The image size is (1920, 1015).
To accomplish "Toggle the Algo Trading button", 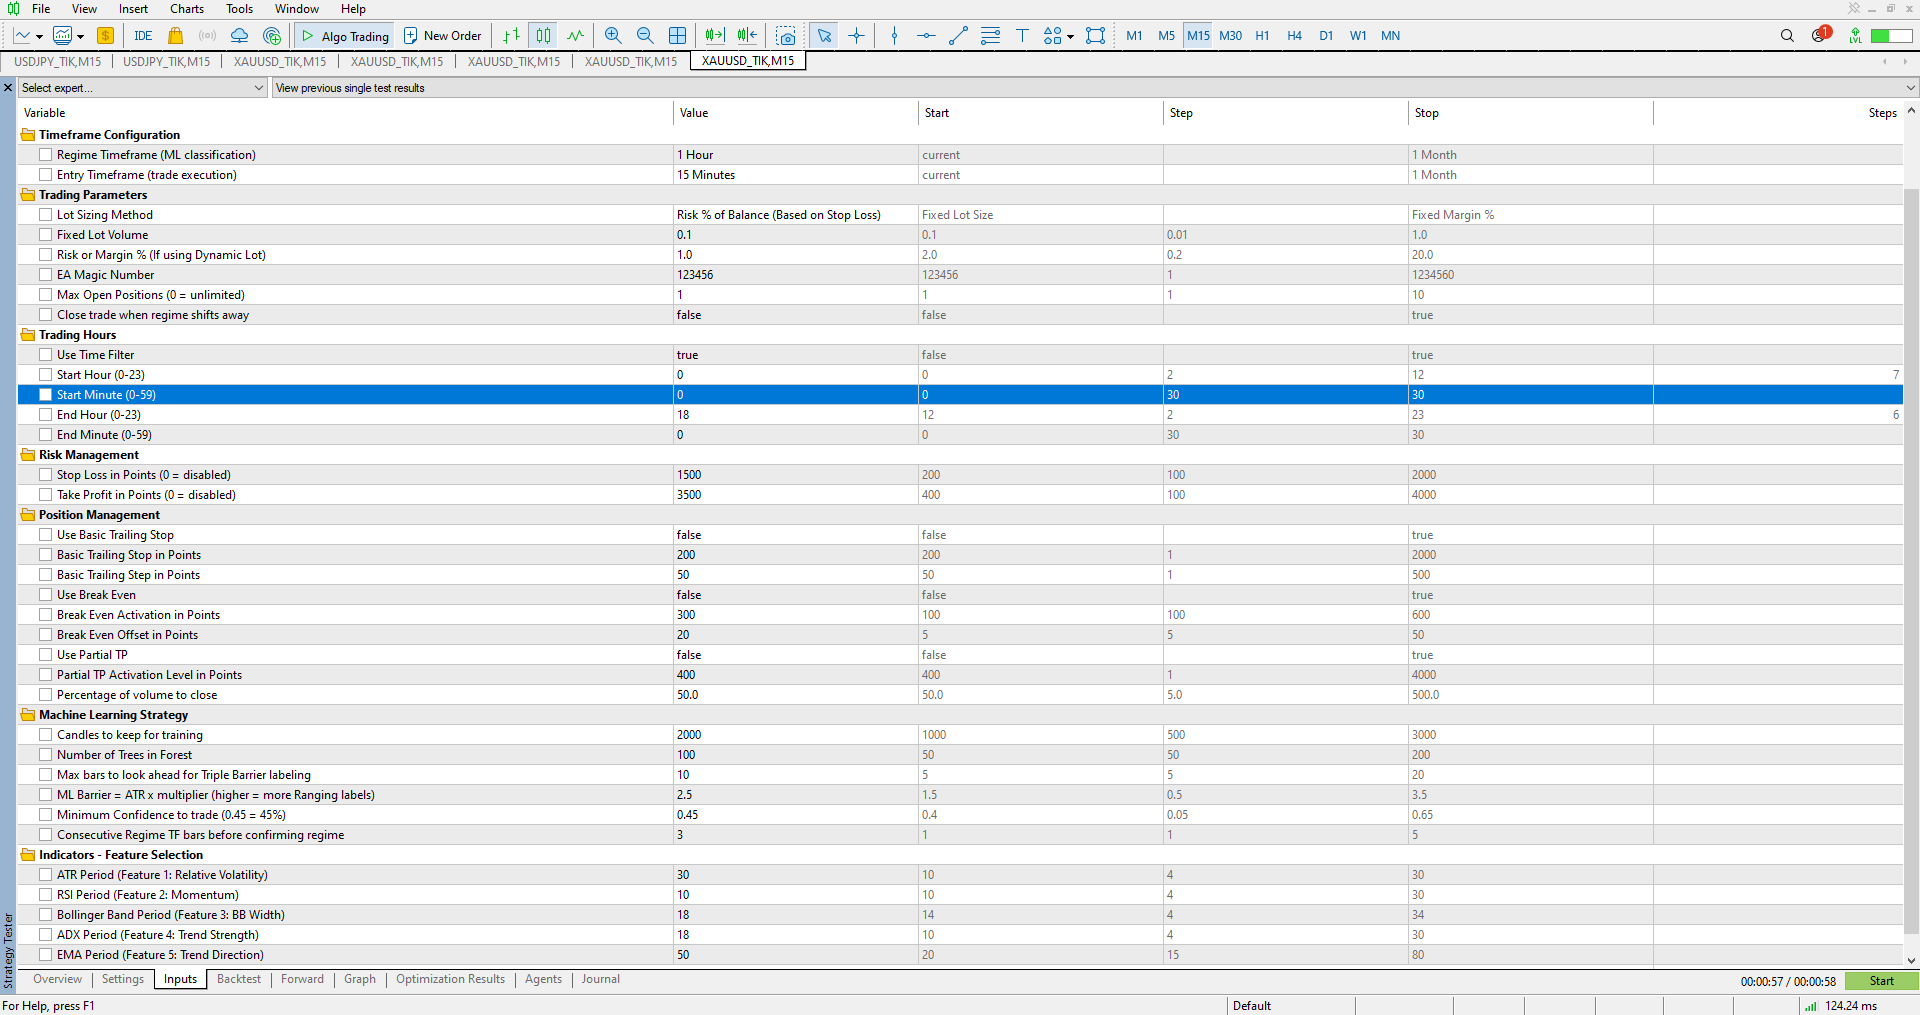I will (x=345, y=36).
